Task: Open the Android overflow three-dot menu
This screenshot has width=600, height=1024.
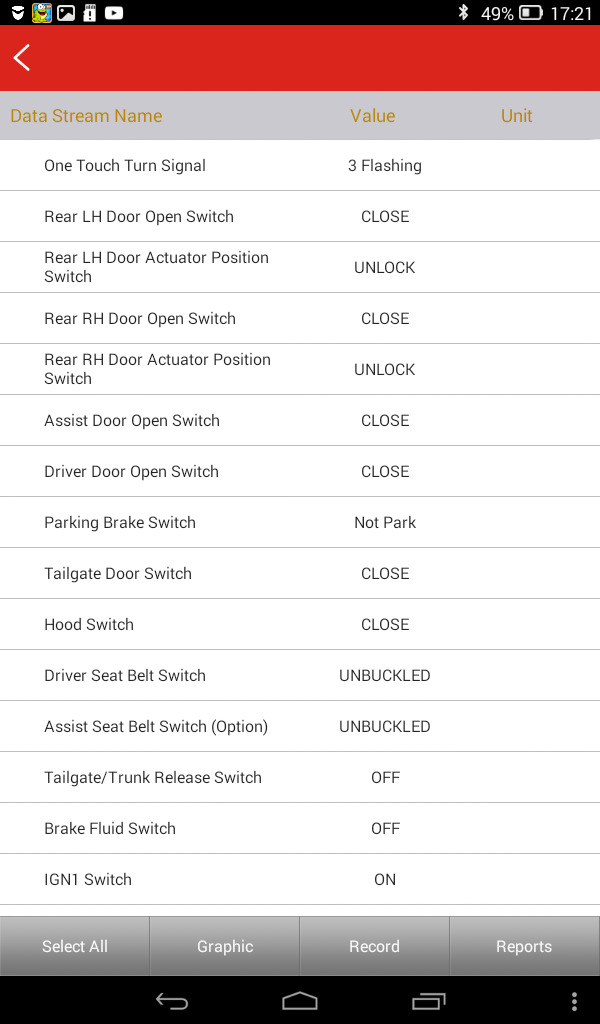Action: tap(574, 1001)
